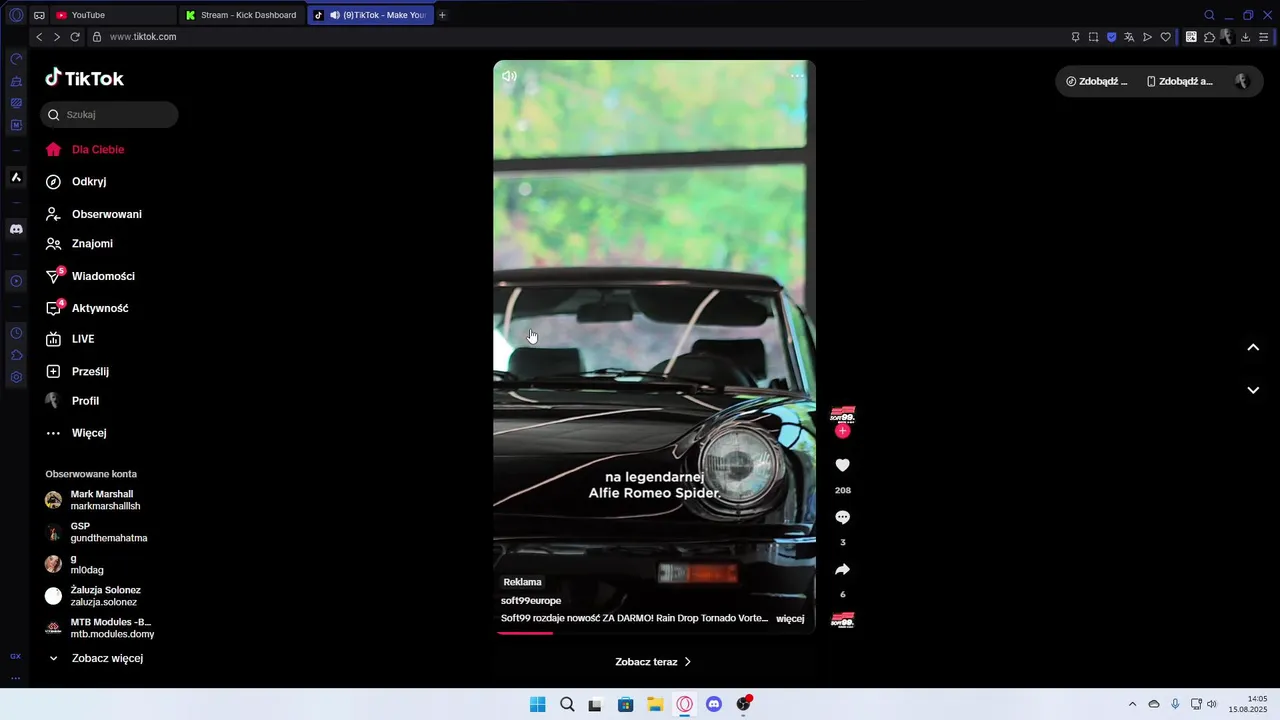Expand the Więcej menu
1280x720 pixels.
pos(76,433)
